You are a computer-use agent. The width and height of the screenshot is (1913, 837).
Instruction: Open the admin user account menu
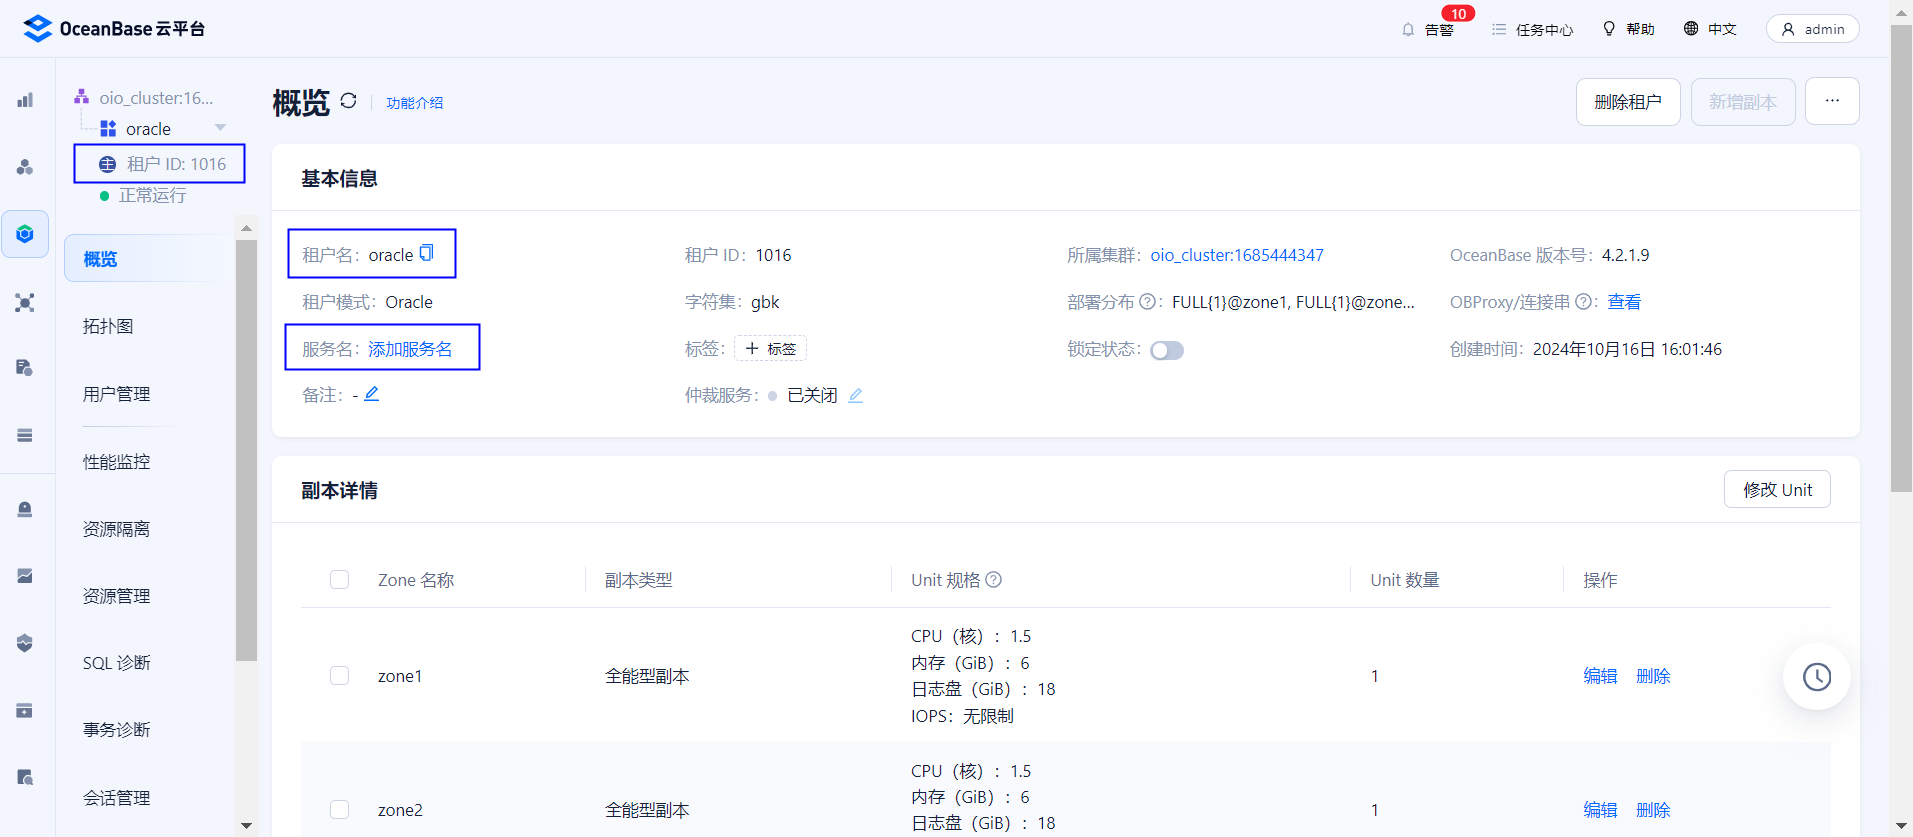tap(1812, 29)
